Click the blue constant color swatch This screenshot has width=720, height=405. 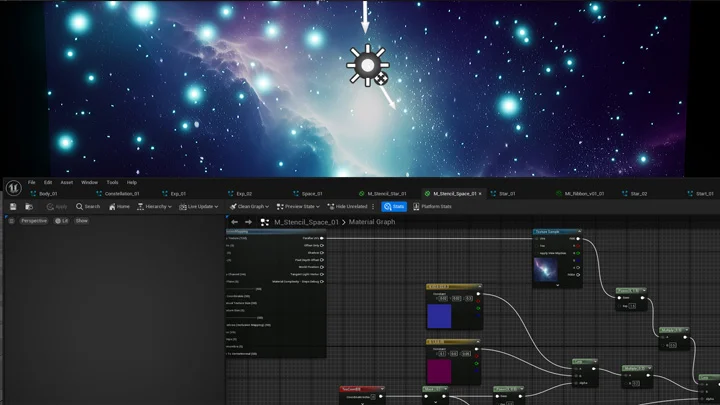(x=439, y=316)
